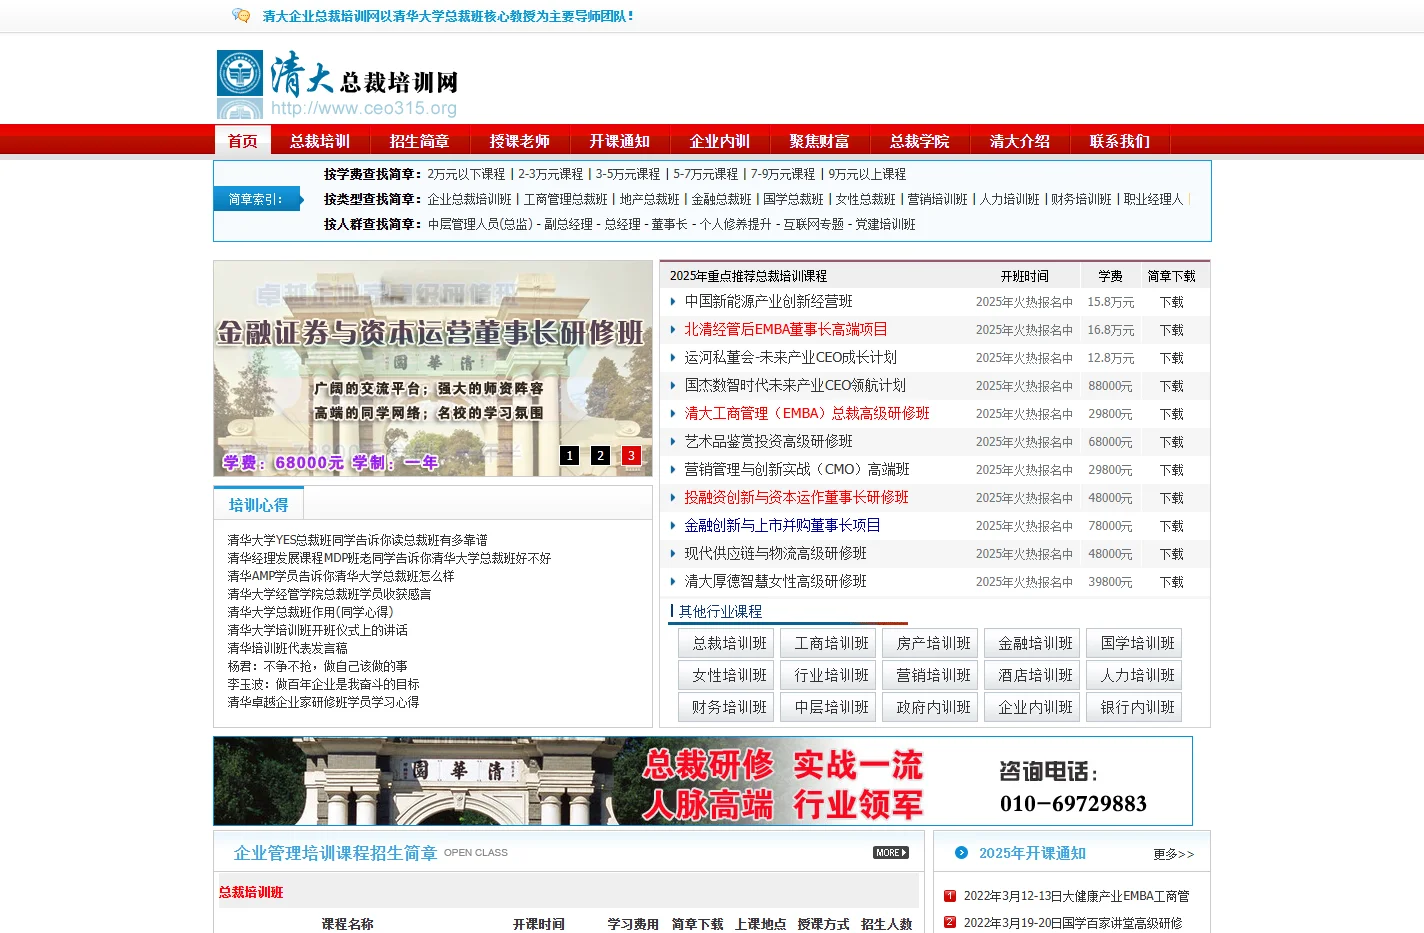Open the 总裁培训 navigation menu
1424x933 pixels.
(x=320, y=141)
